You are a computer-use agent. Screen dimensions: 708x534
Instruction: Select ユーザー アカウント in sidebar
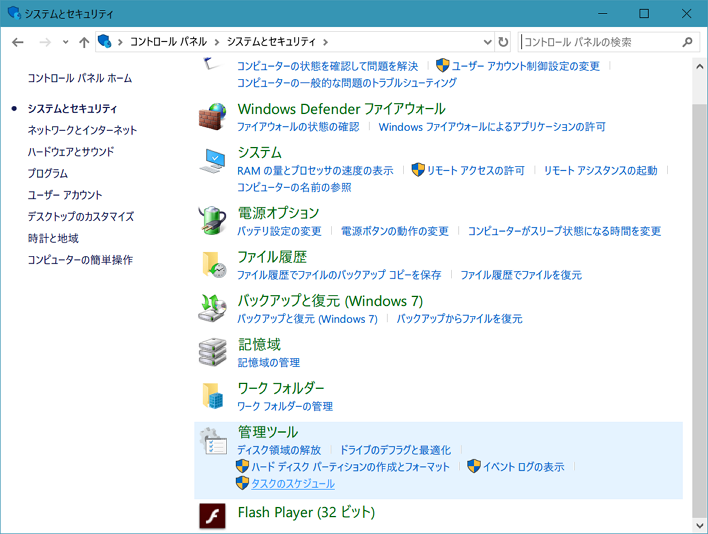65,195
